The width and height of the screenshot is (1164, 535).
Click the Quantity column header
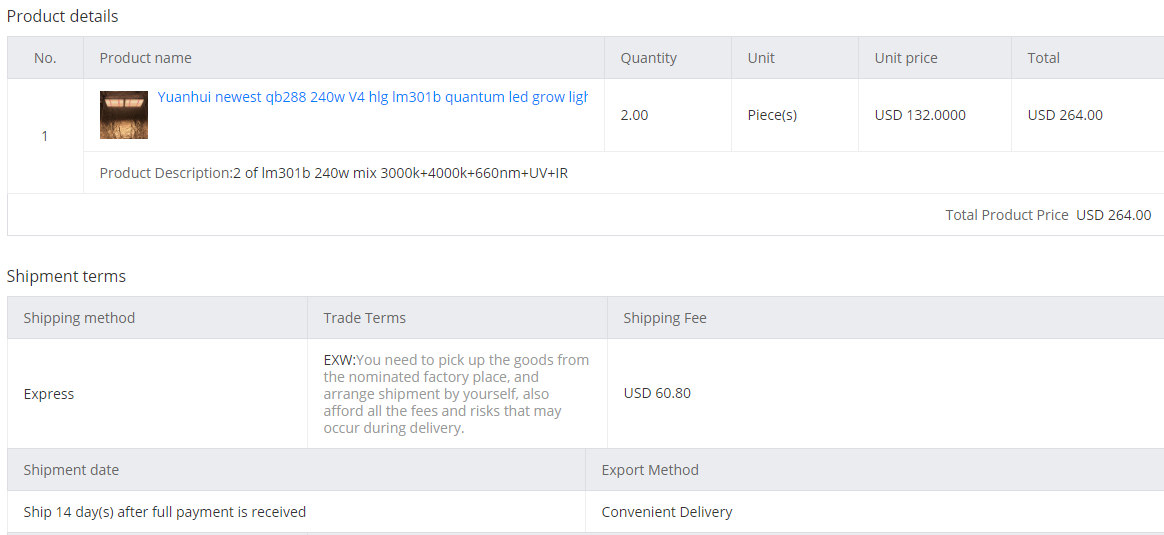point(649,58)
